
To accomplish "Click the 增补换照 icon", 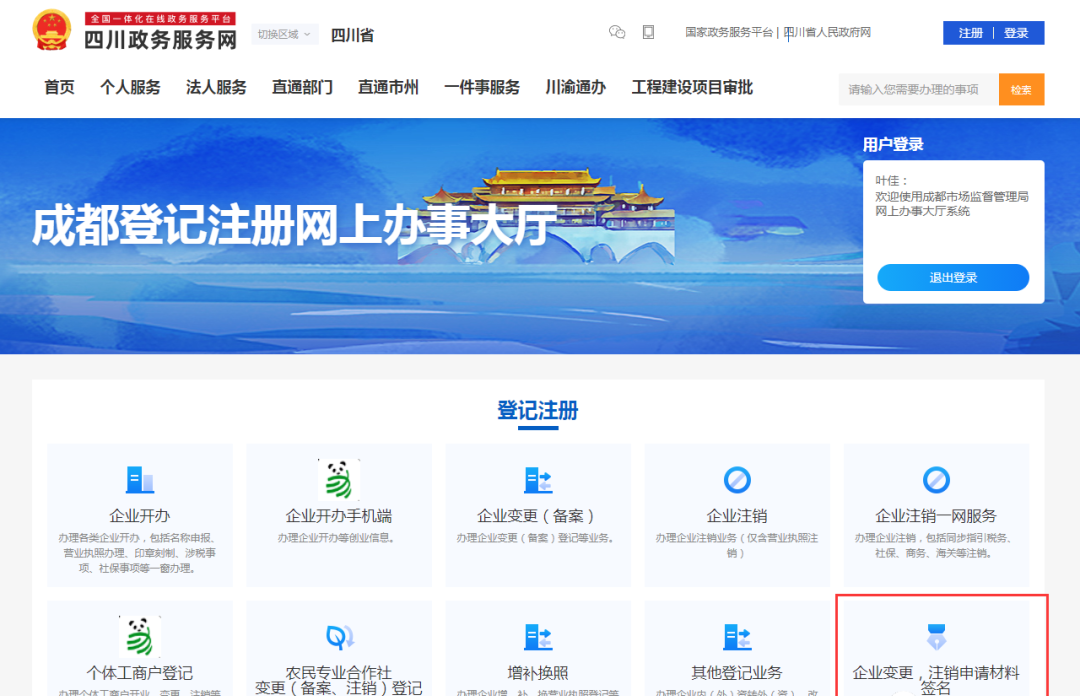I will [x=538, y=637].
